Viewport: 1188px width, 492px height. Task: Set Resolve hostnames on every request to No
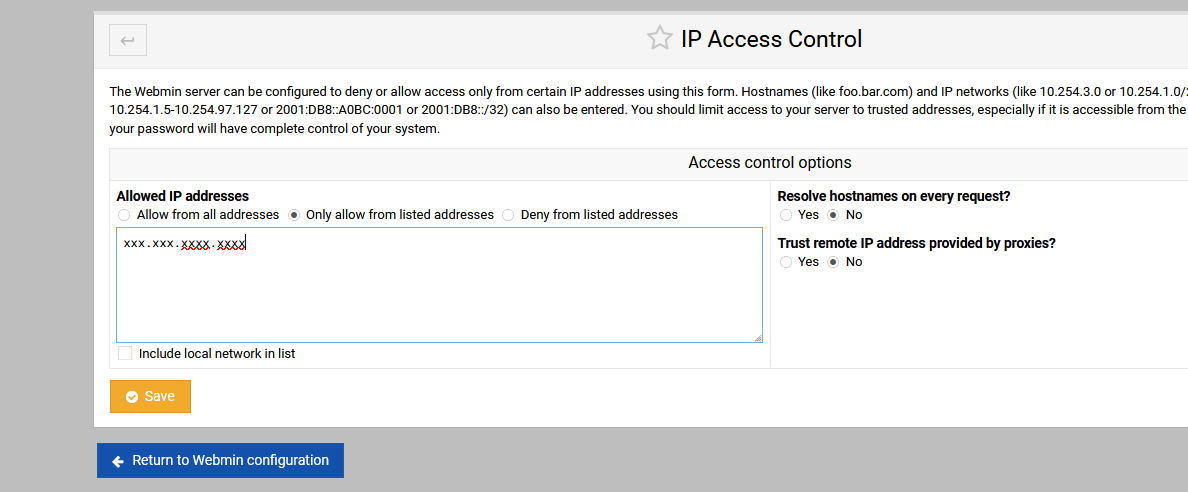pyautogui.click(x=833, y=215)
